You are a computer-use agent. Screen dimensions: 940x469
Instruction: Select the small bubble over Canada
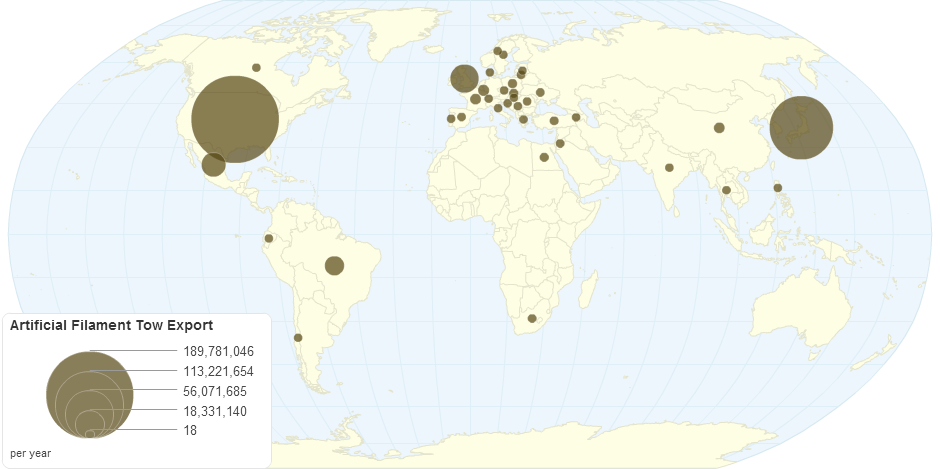pyautogui.click(x=256, y=68)
